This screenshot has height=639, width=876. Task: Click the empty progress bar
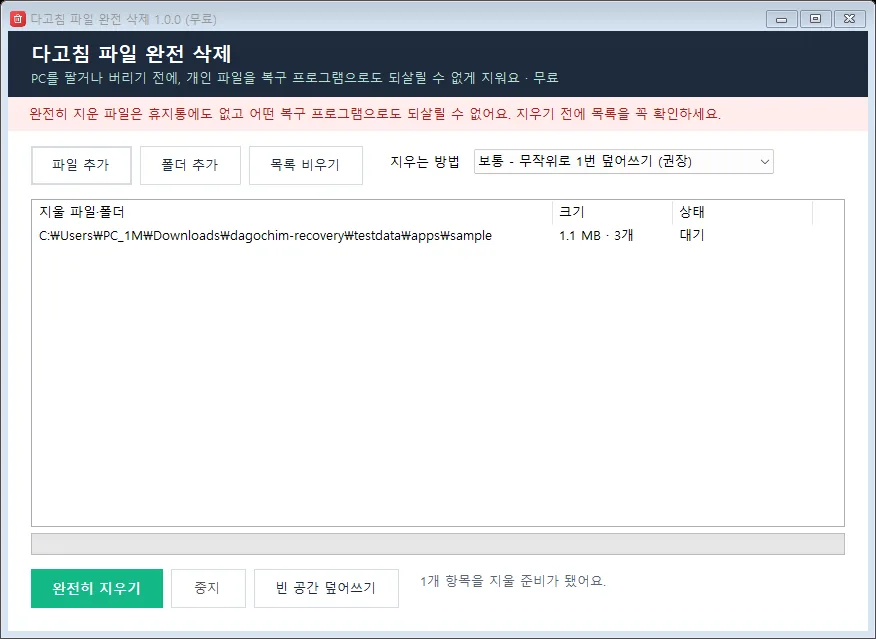tap(437, 544)
